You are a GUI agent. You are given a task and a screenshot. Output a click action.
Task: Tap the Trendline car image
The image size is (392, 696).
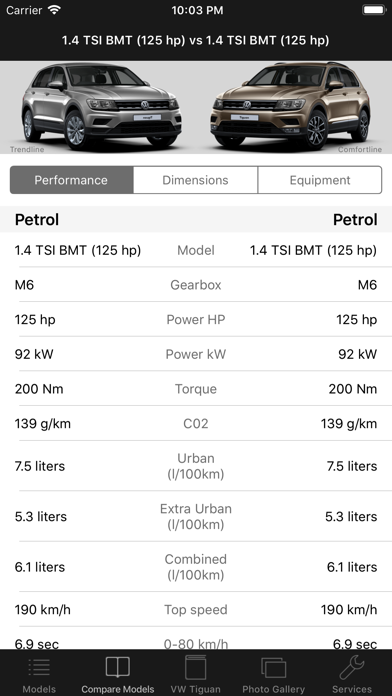(x=102, y=105)
